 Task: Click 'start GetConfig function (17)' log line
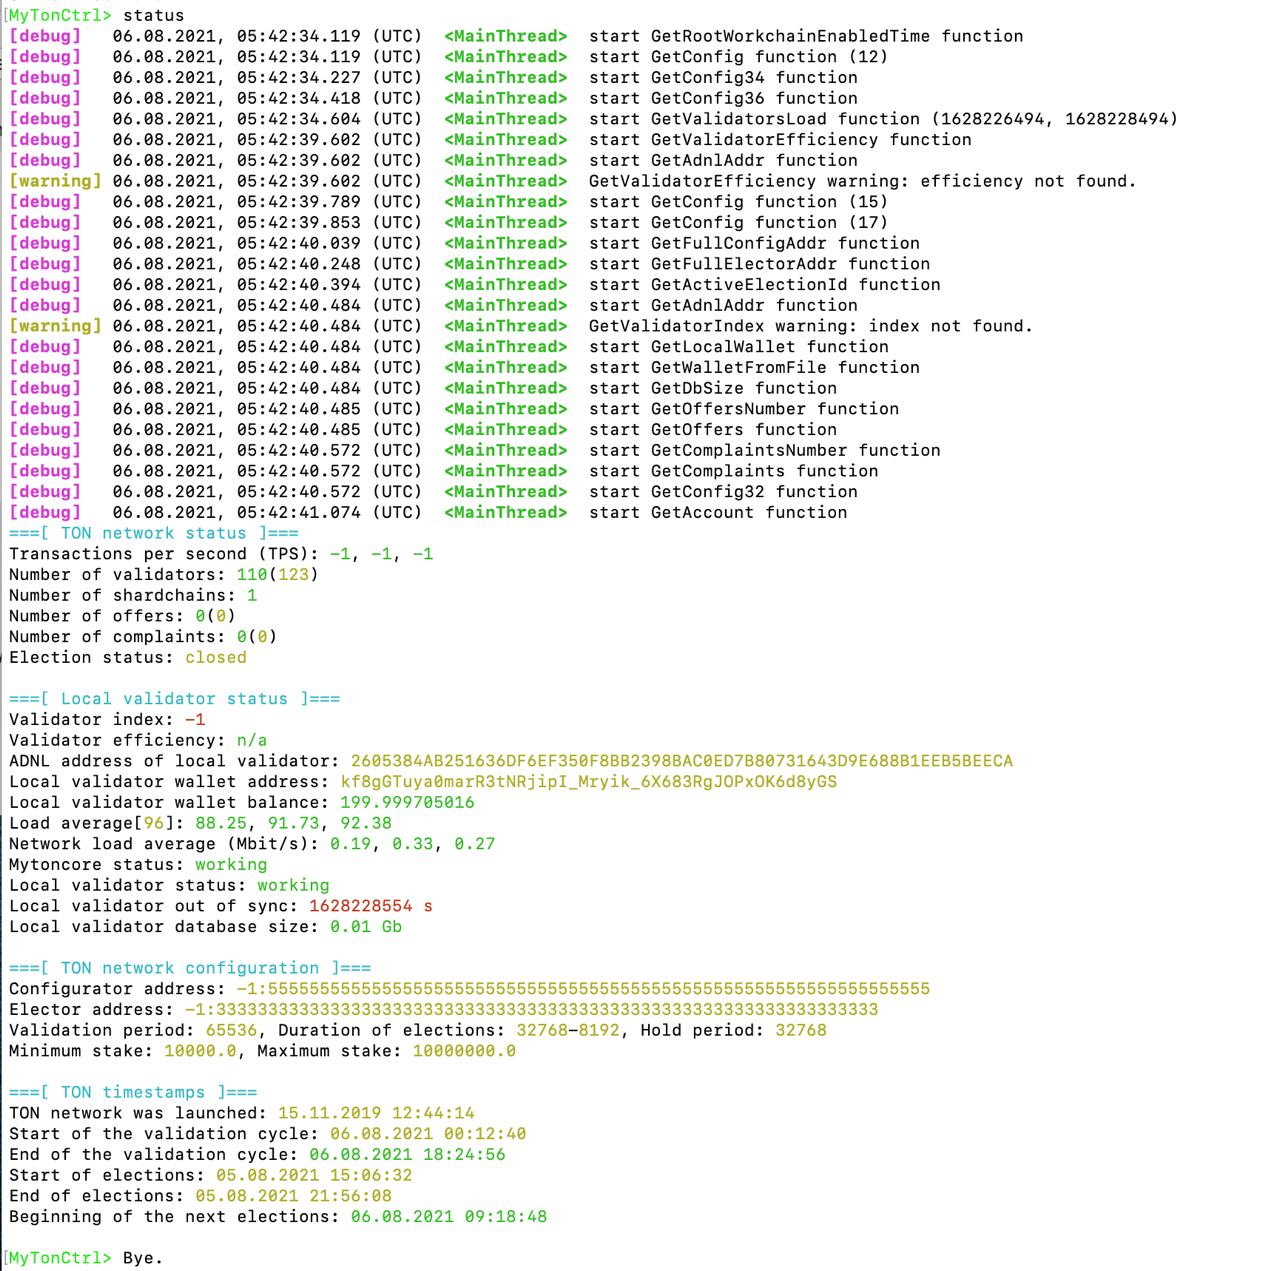click(738, 222)
